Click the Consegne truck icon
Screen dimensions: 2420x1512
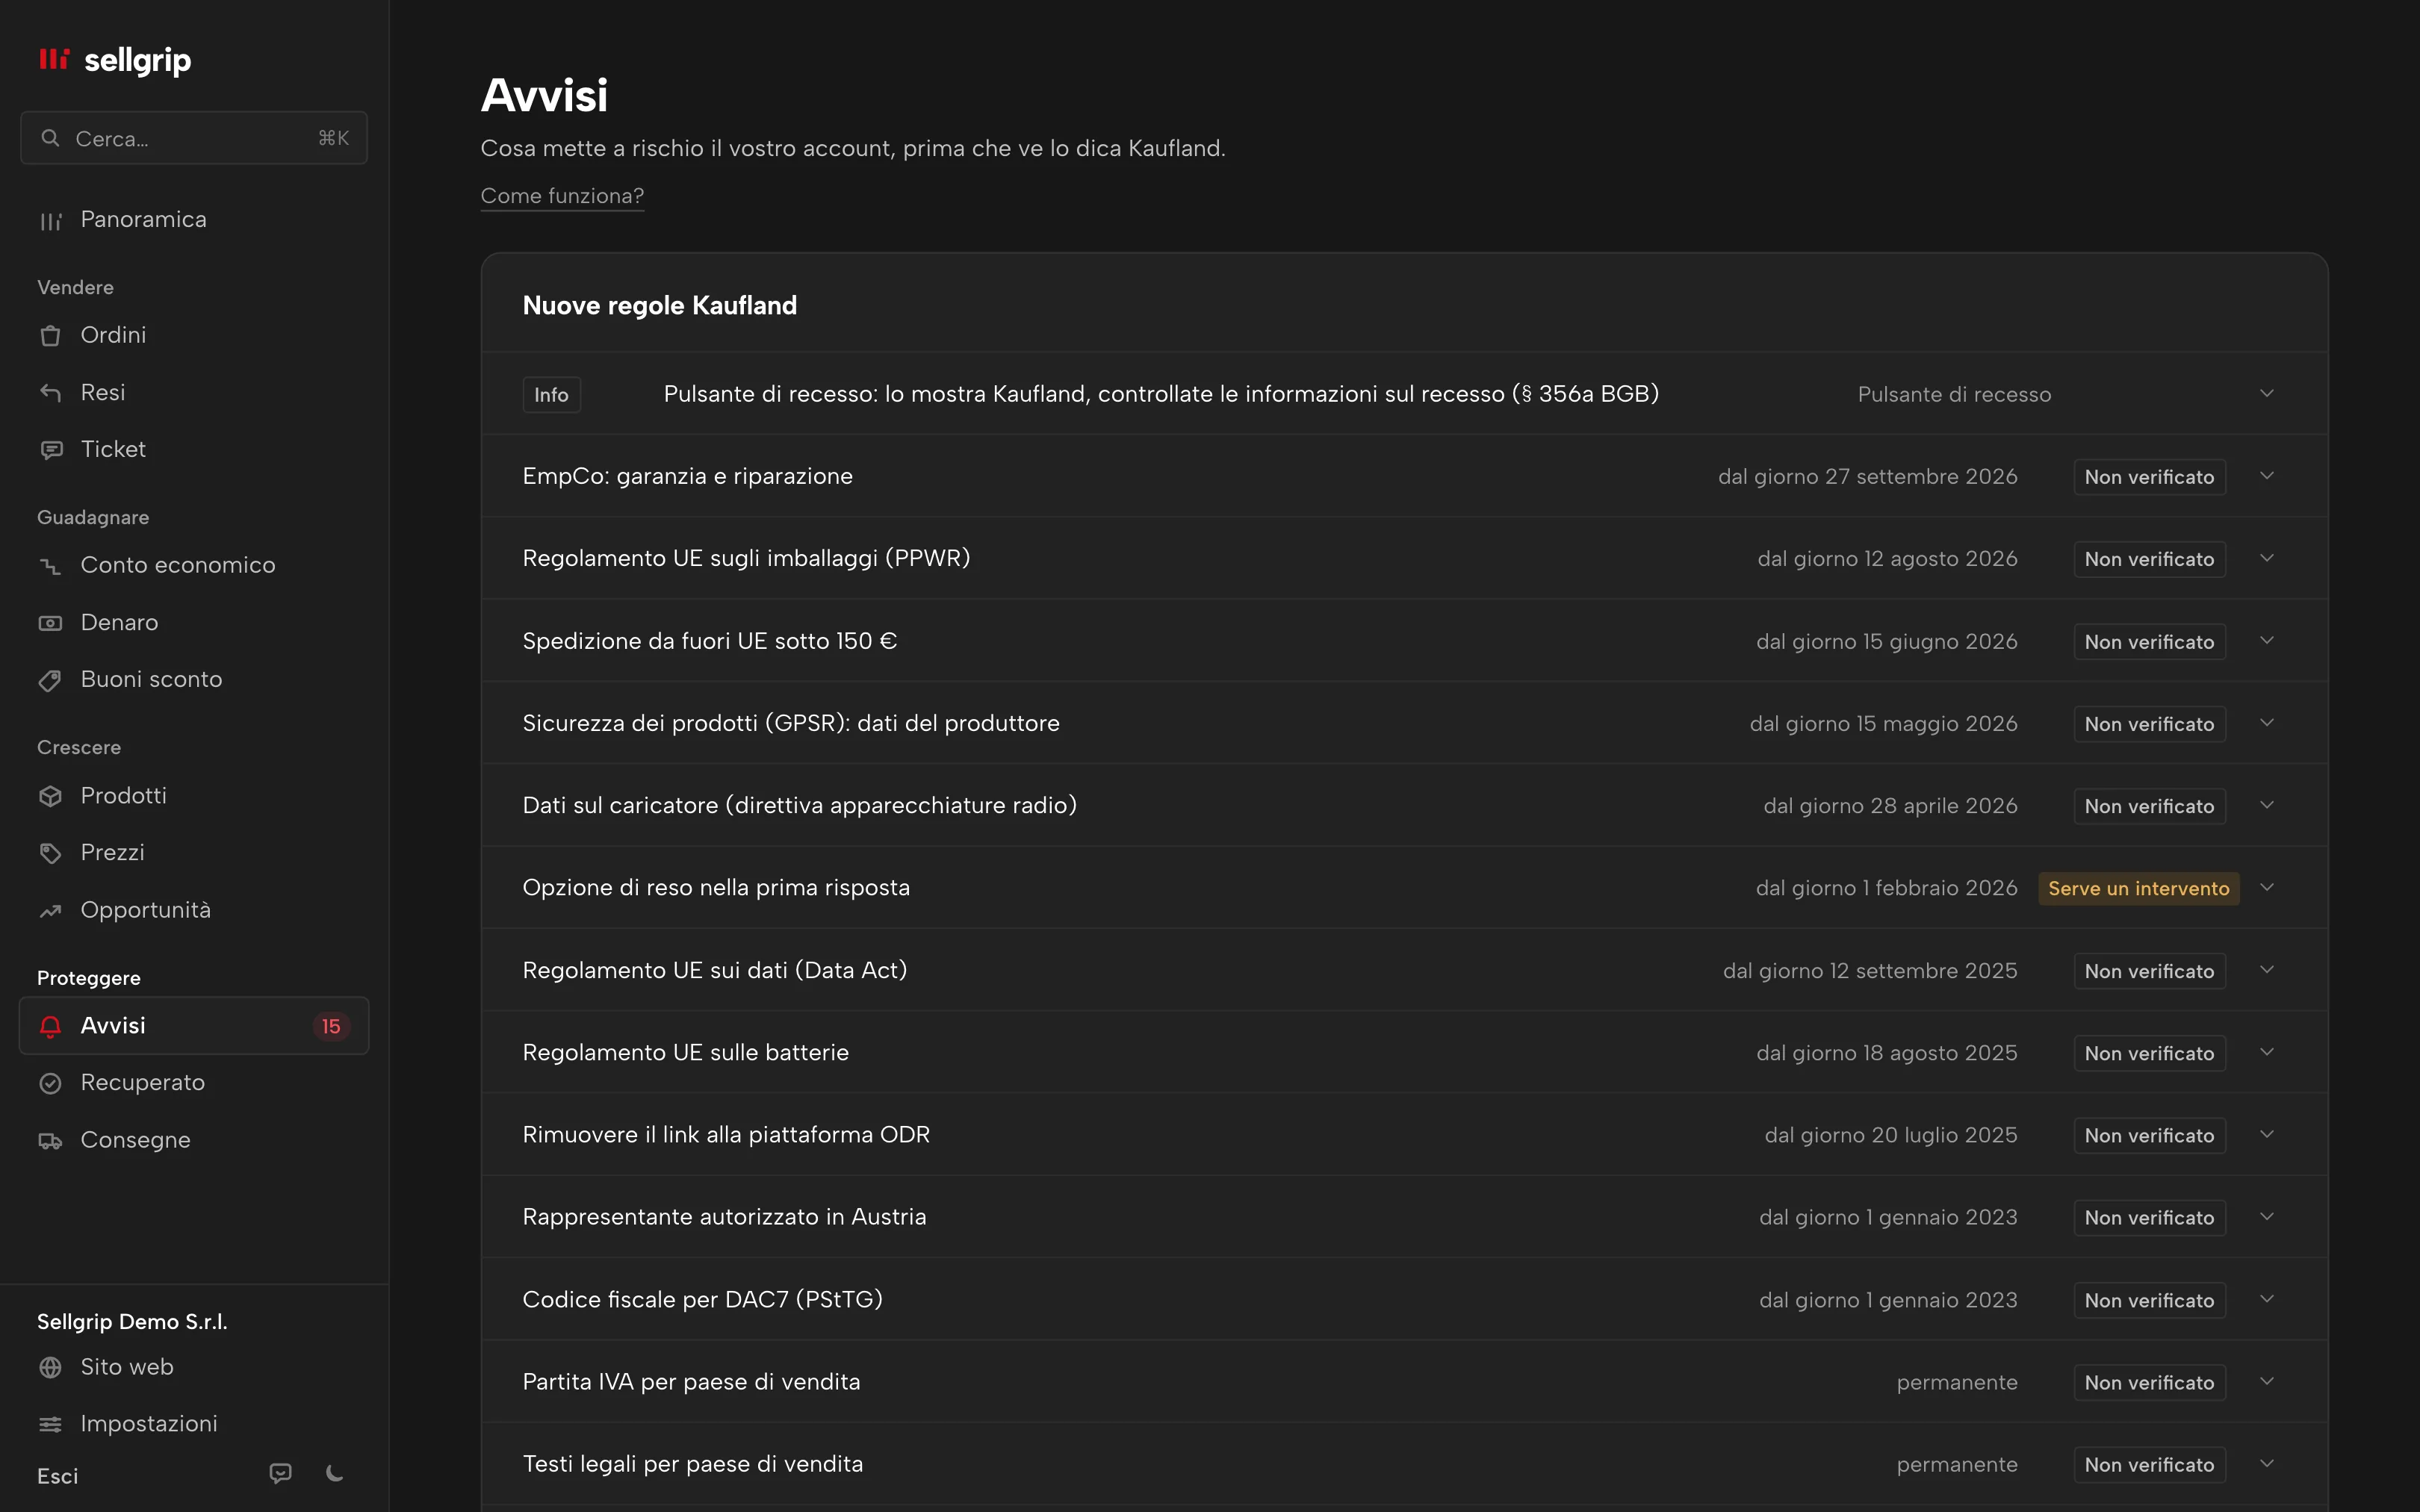(50, 1140)
